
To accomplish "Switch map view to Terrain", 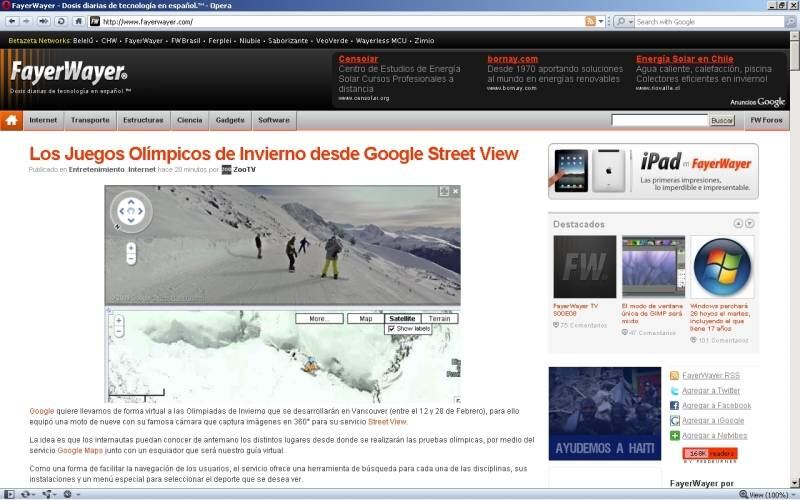I will click(439, 318).
